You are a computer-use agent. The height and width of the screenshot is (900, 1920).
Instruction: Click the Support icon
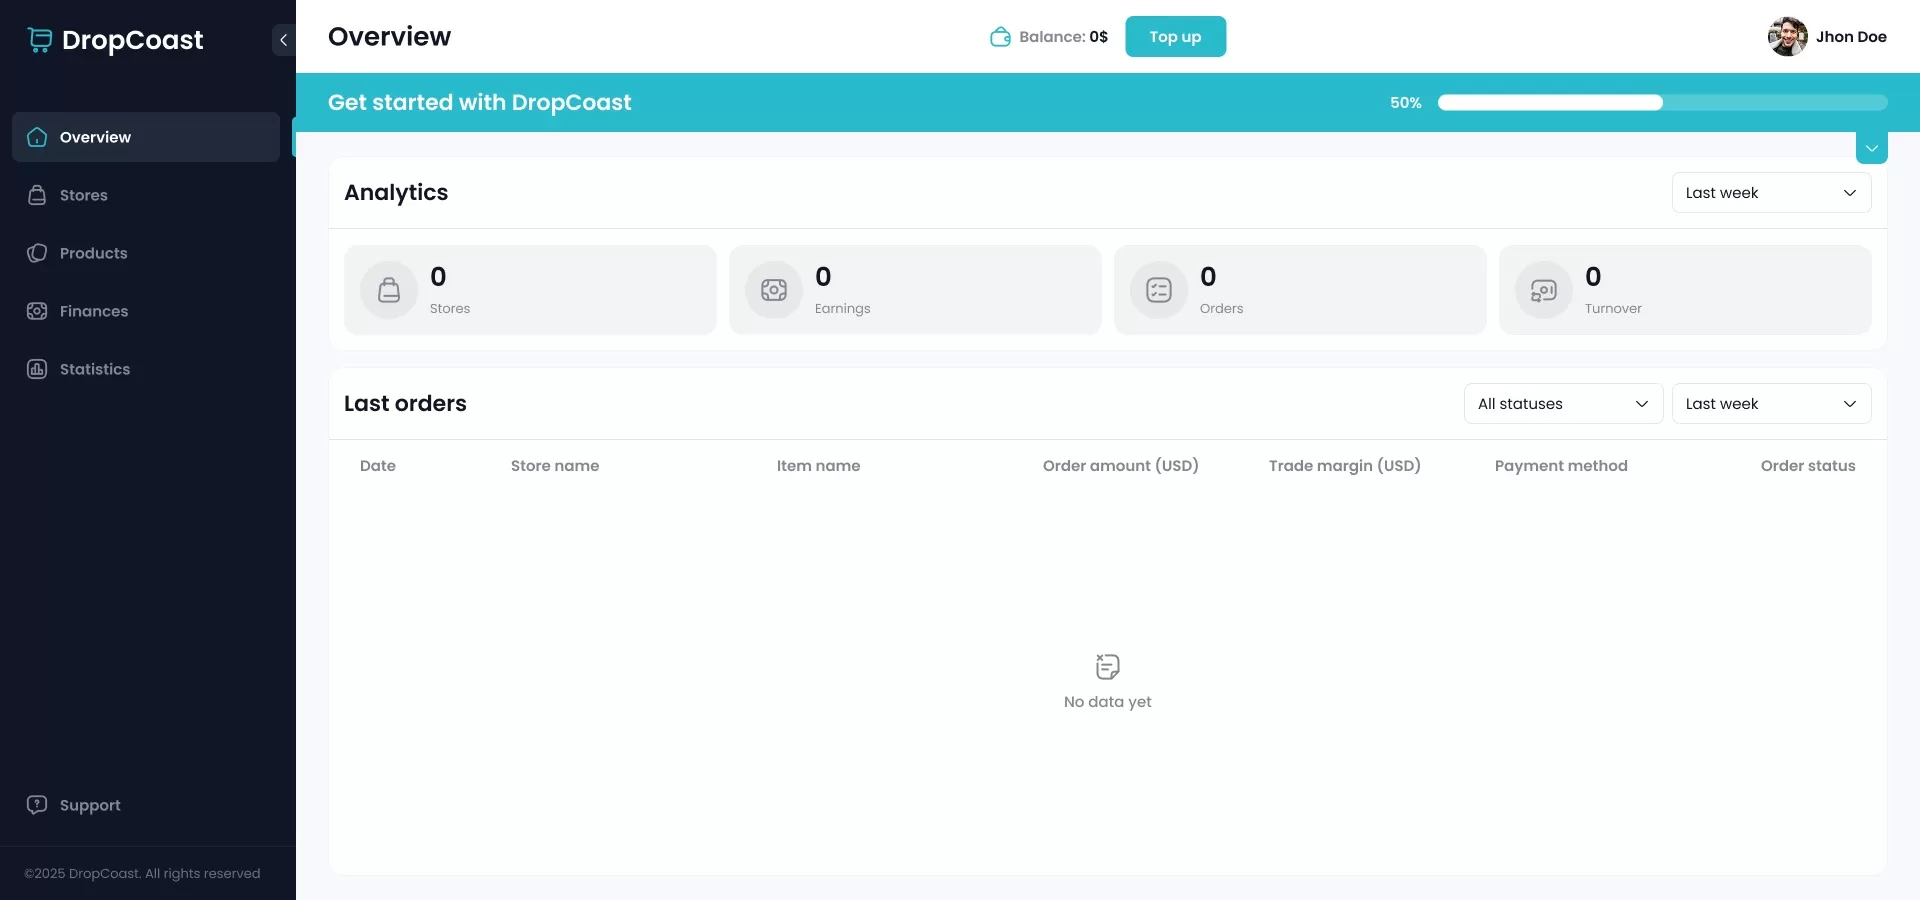click(36, 805)
